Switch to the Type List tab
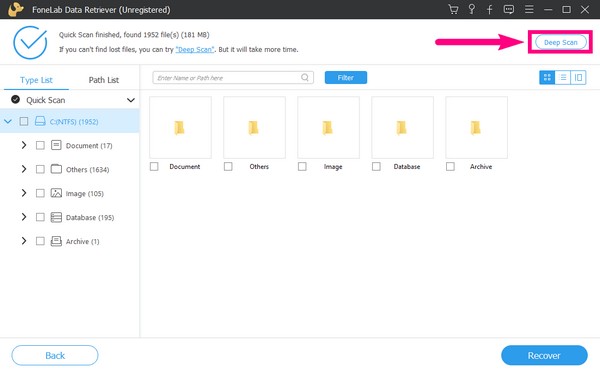600x377 pixels. click(x=36, y=80)
